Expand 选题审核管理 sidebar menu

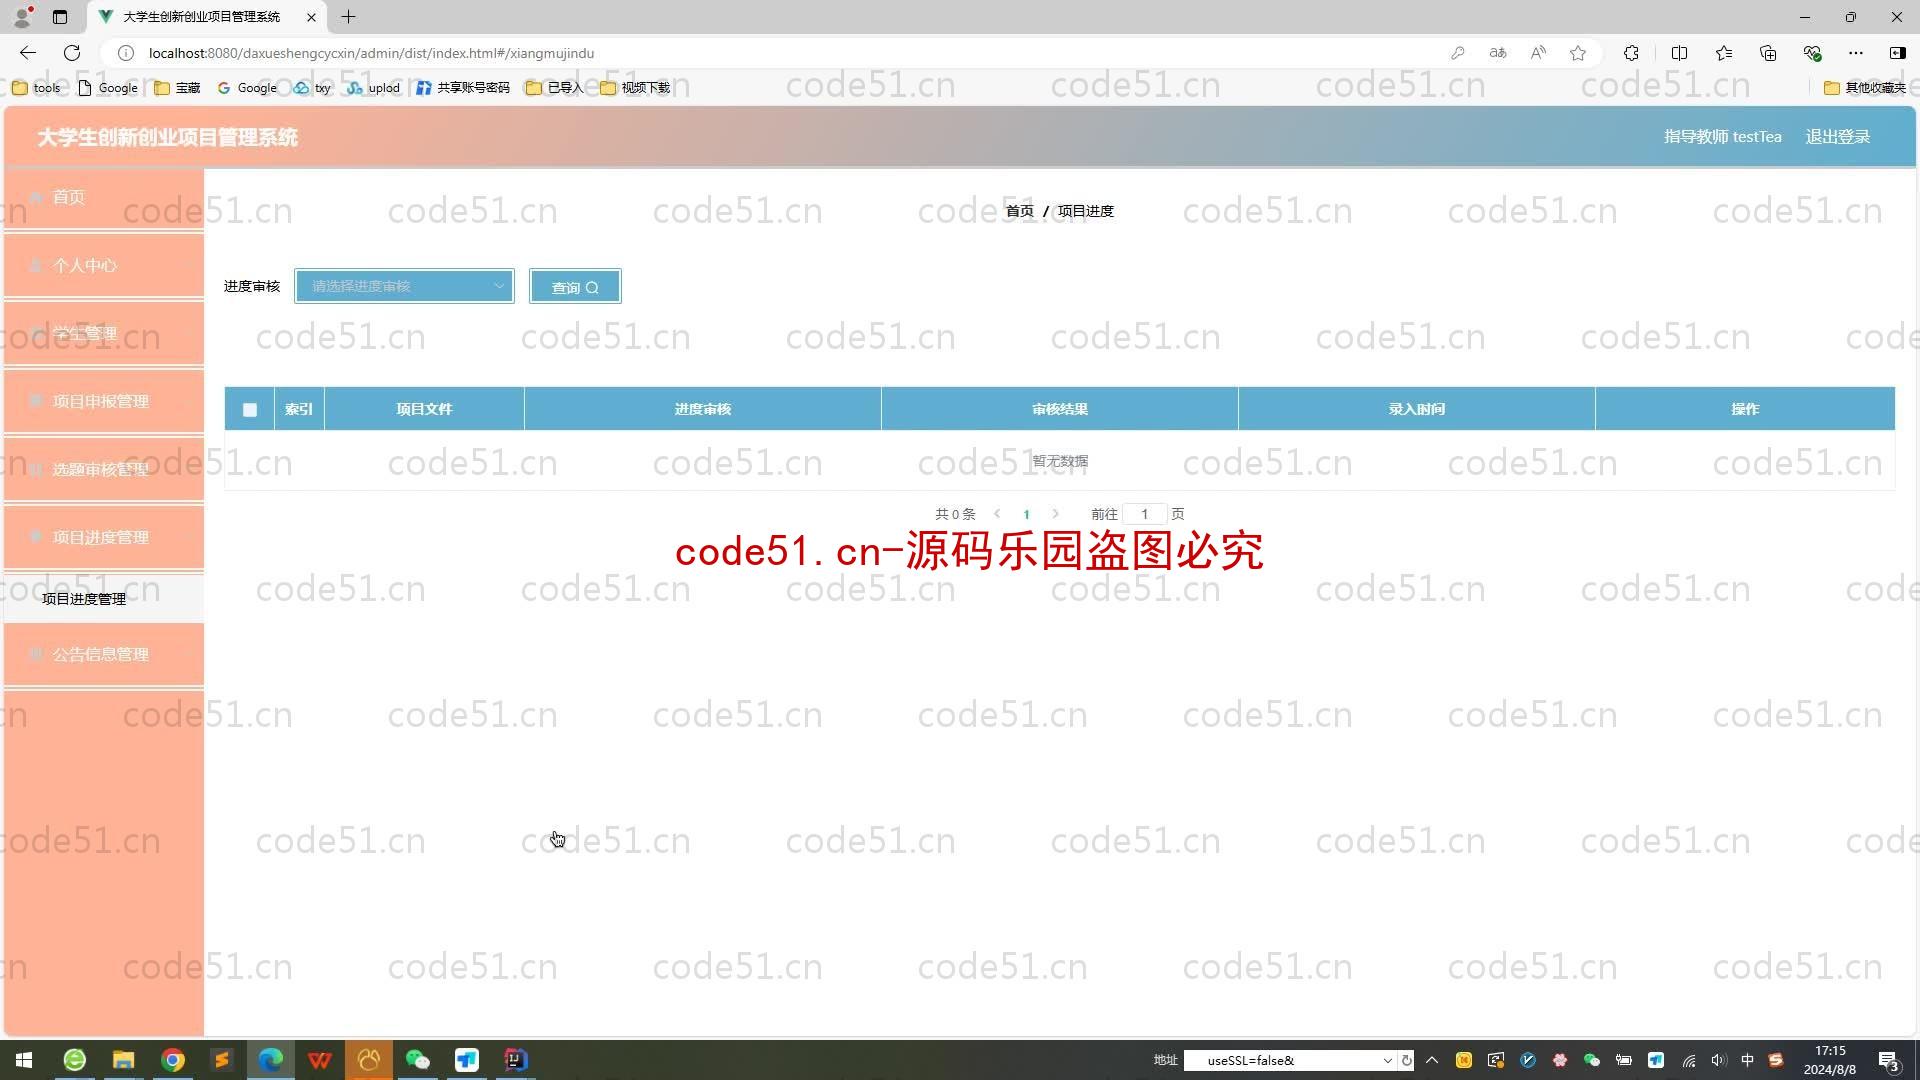click(104, 469)
